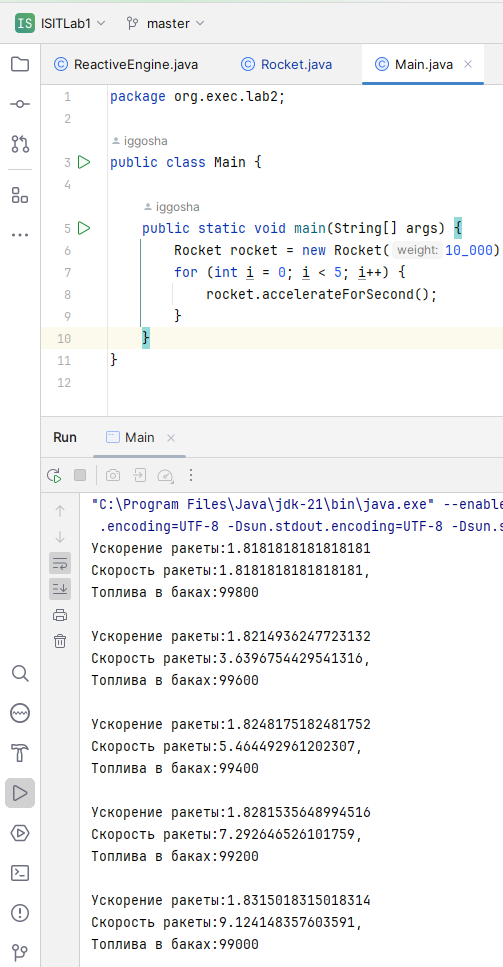Open the Terminal tool window
The width and height of the screenshot is (503, 967).
[x=20, y=873]
